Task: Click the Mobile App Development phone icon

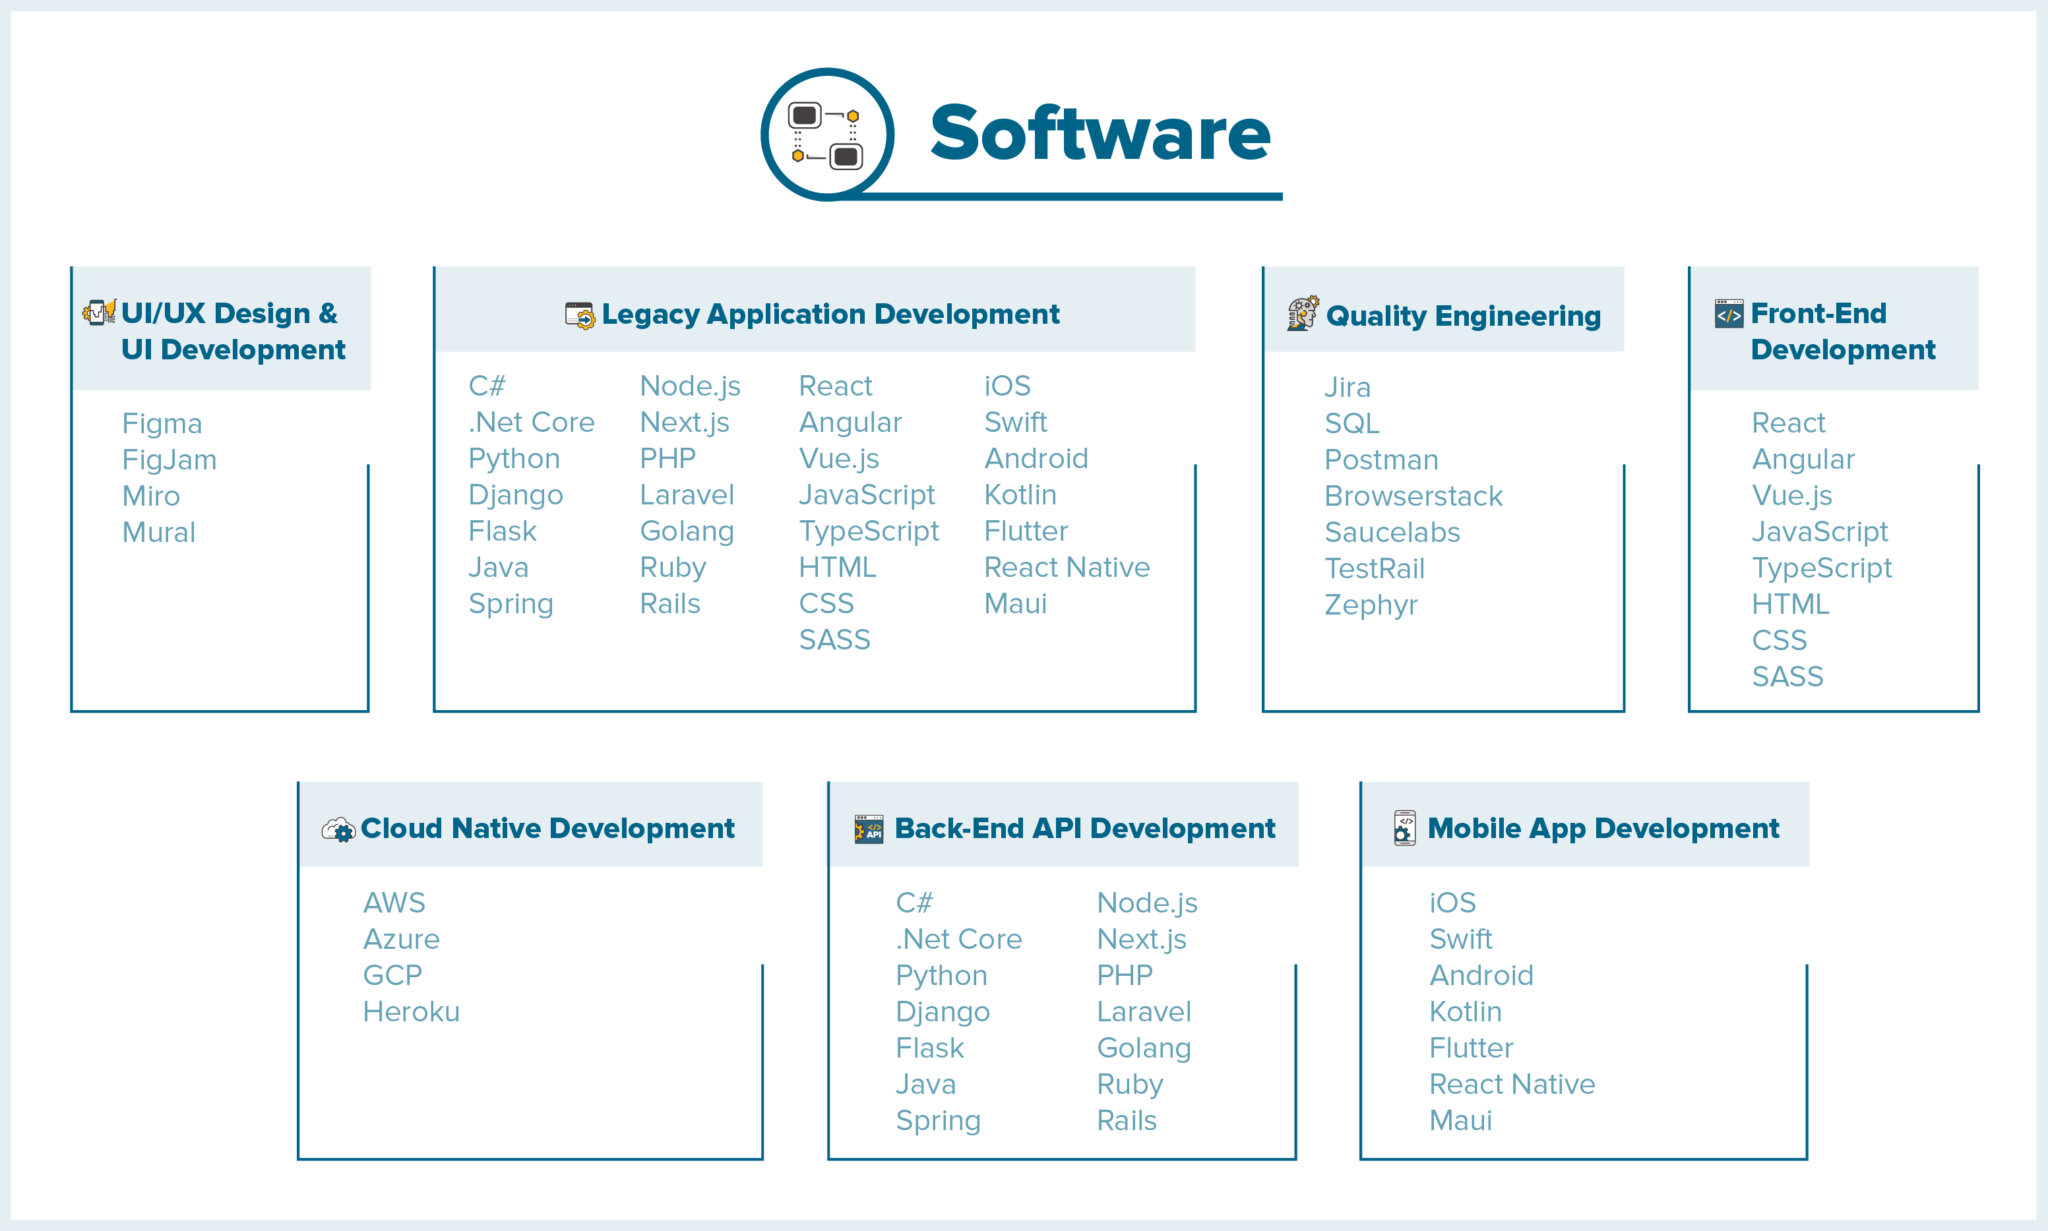Action: tap(1405, 828)
